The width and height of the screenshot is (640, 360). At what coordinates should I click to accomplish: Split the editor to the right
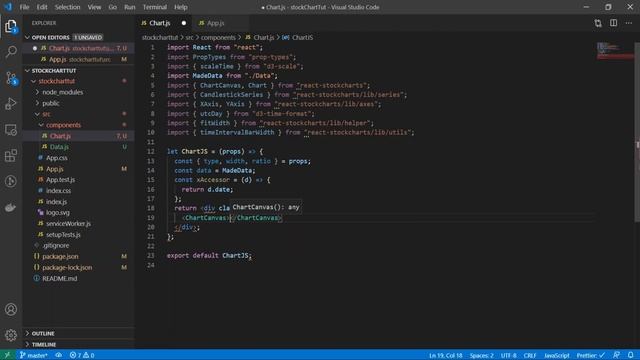point(613,23)
